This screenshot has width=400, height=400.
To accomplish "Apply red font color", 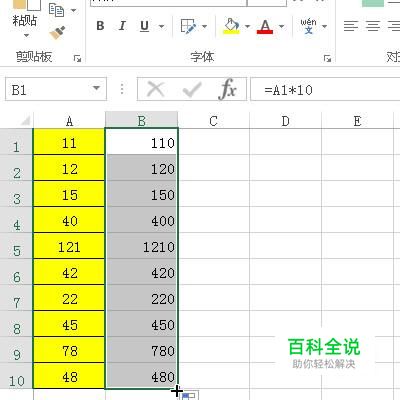I will point(265,26).
